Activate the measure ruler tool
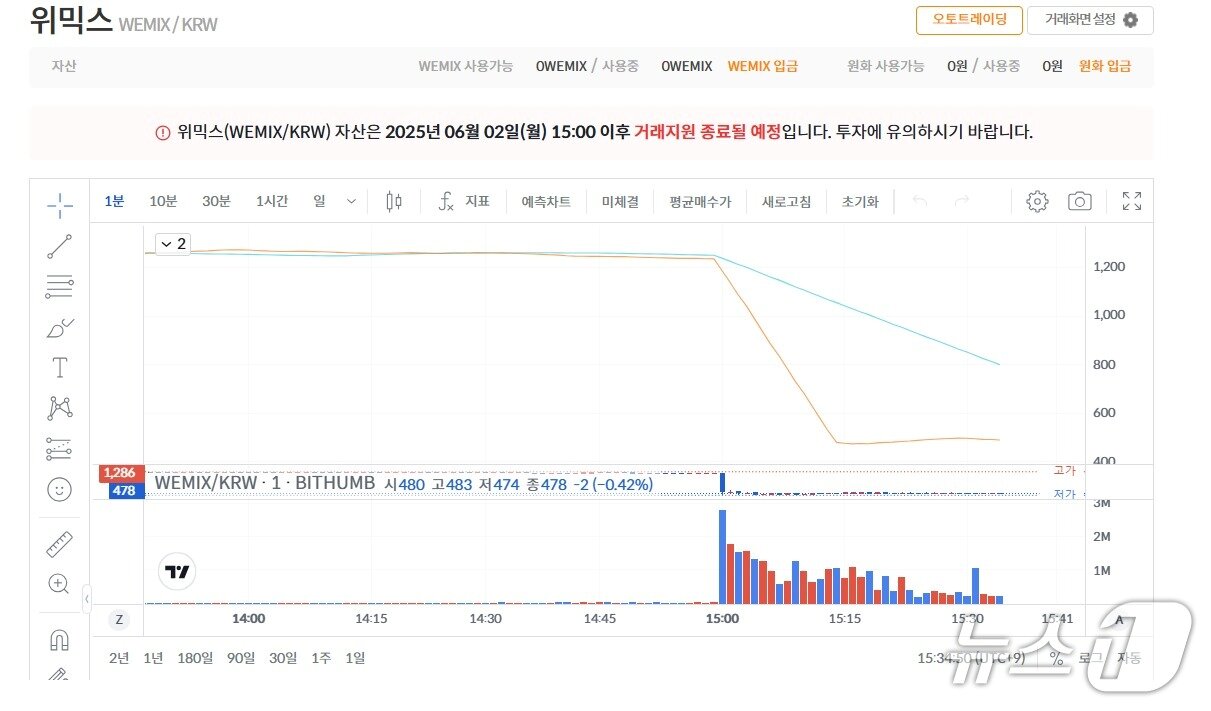 [x=60, y=543]
